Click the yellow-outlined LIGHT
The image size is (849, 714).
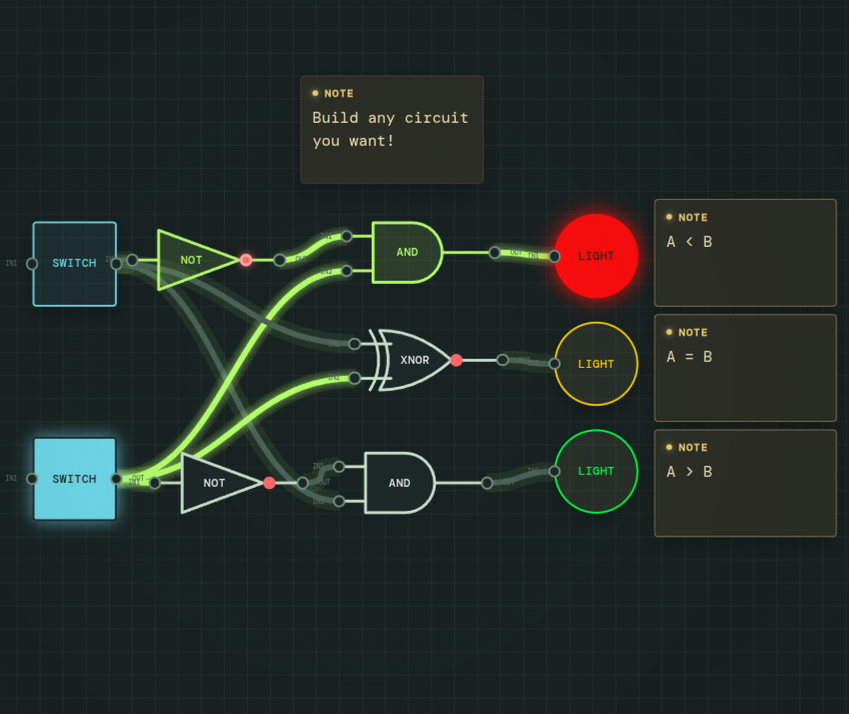click(596, 364)
